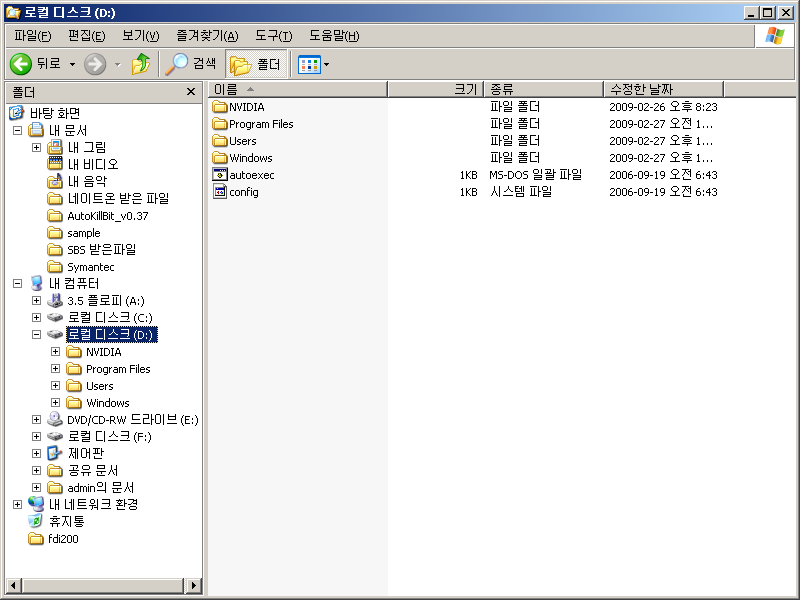Open the Tools (도구) menu
Screen dimensions: 800x600
click(x=273, y=36)
